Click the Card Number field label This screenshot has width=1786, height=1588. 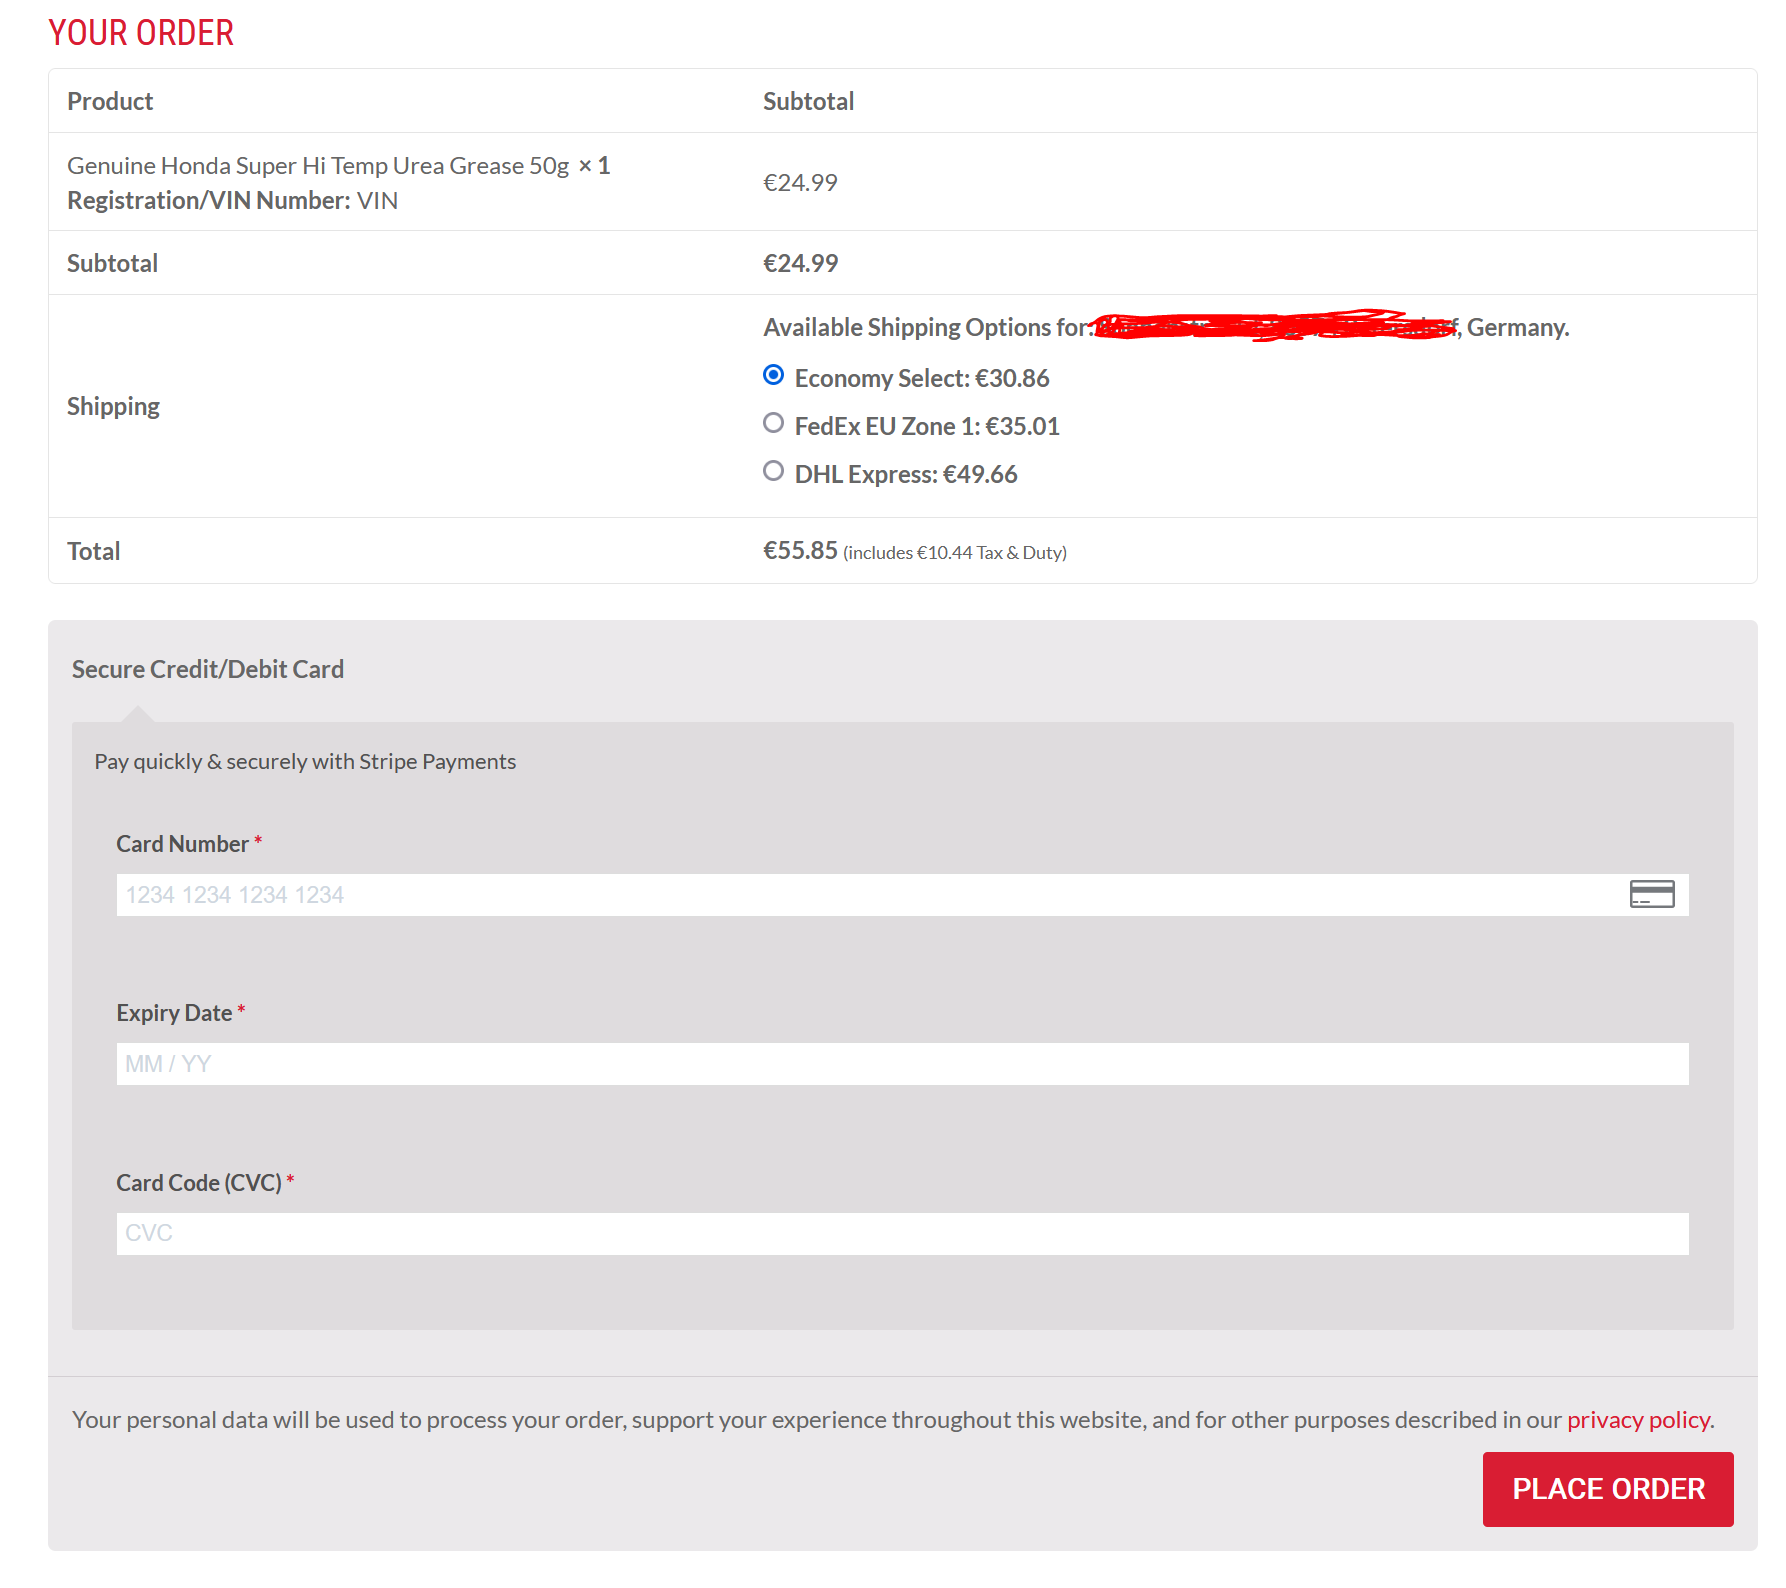(182, 844)
